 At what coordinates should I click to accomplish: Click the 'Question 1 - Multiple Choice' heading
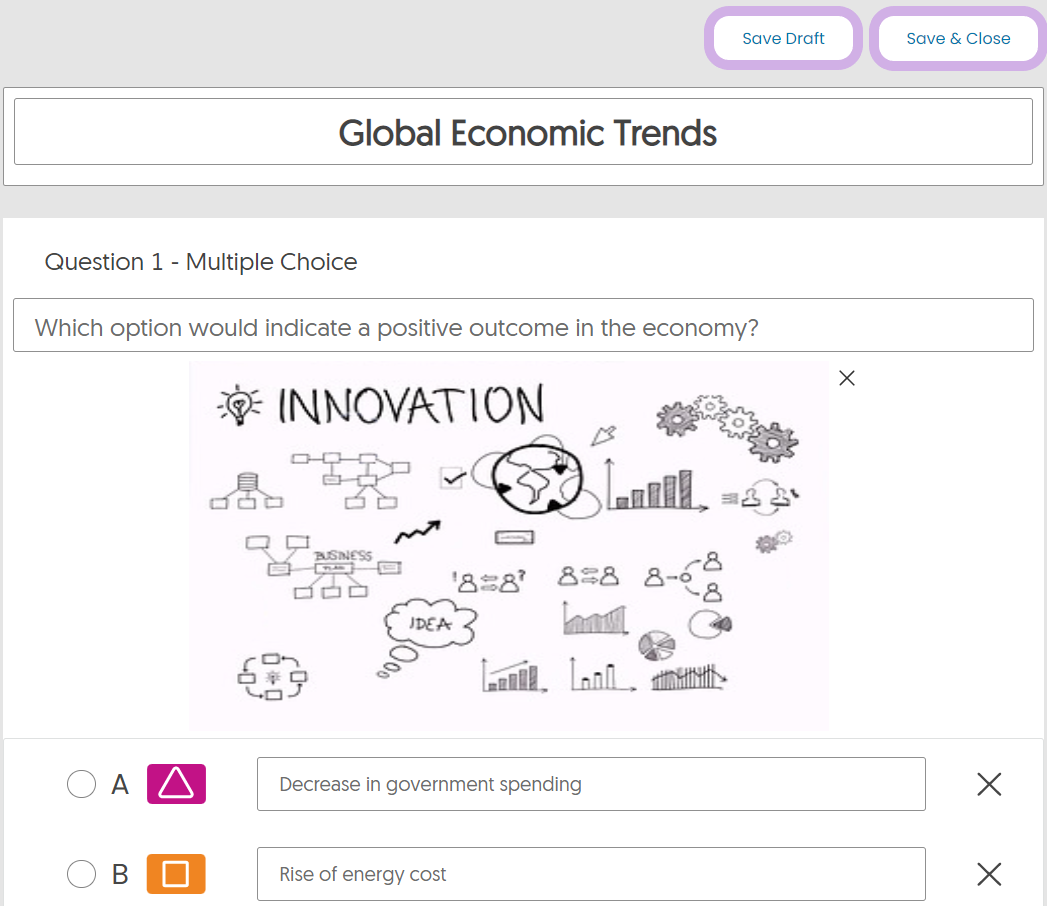pos(201,262)
